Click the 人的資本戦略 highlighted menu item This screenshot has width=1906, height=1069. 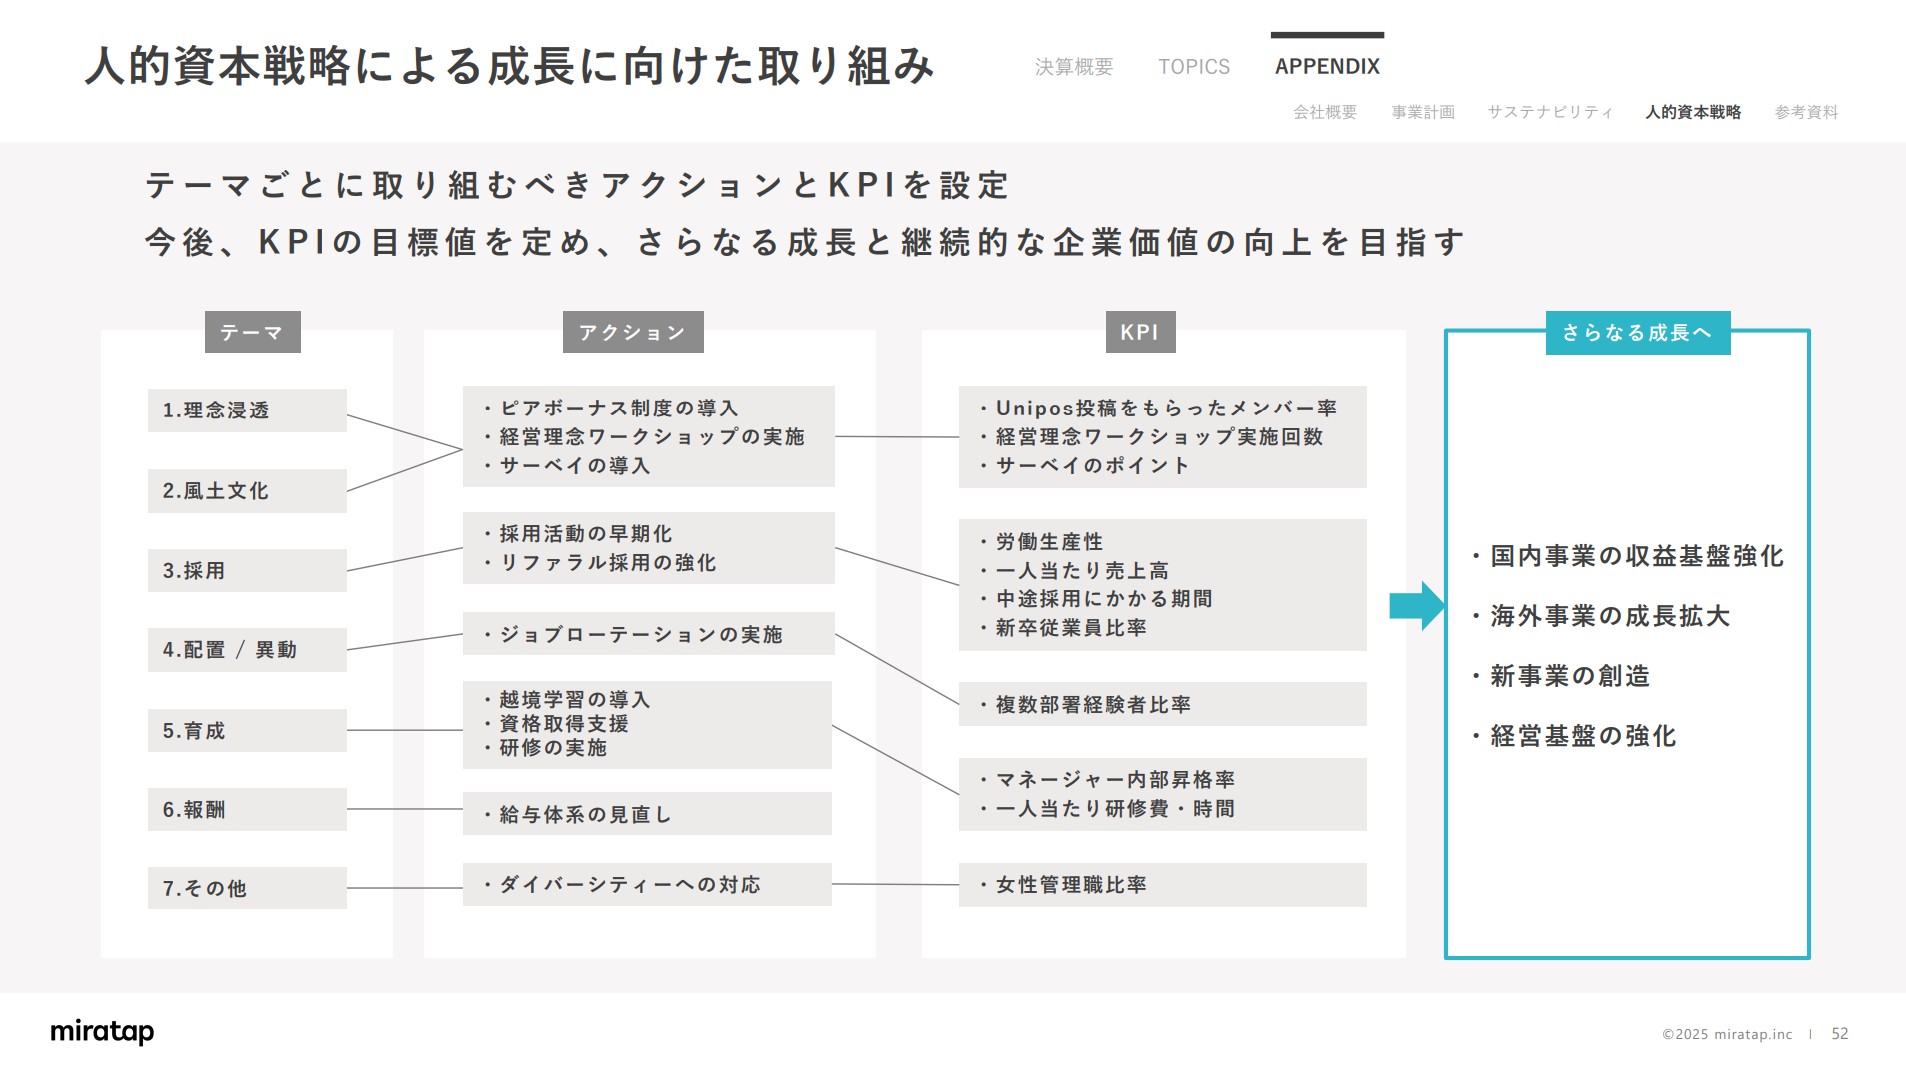point(1692,112)
